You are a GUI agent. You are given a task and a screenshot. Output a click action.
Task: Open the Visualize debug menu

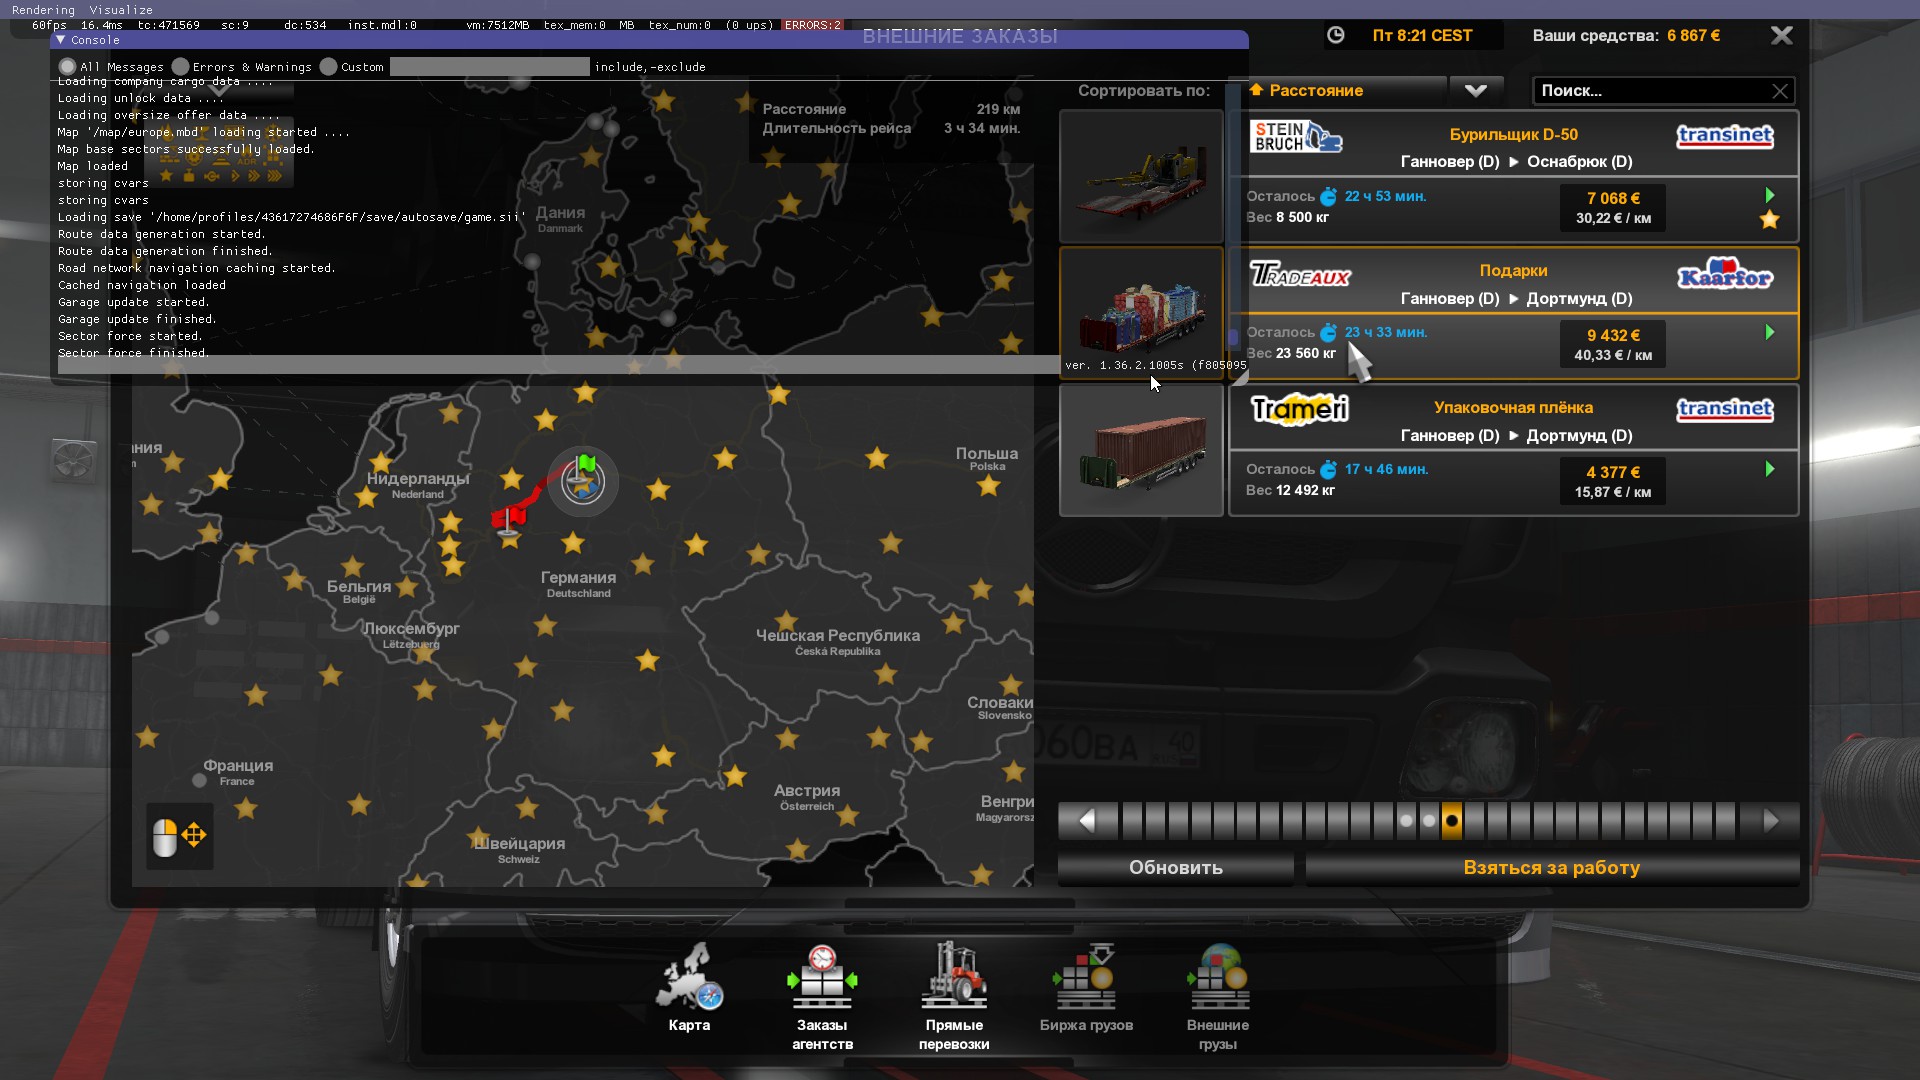[121, 10]
